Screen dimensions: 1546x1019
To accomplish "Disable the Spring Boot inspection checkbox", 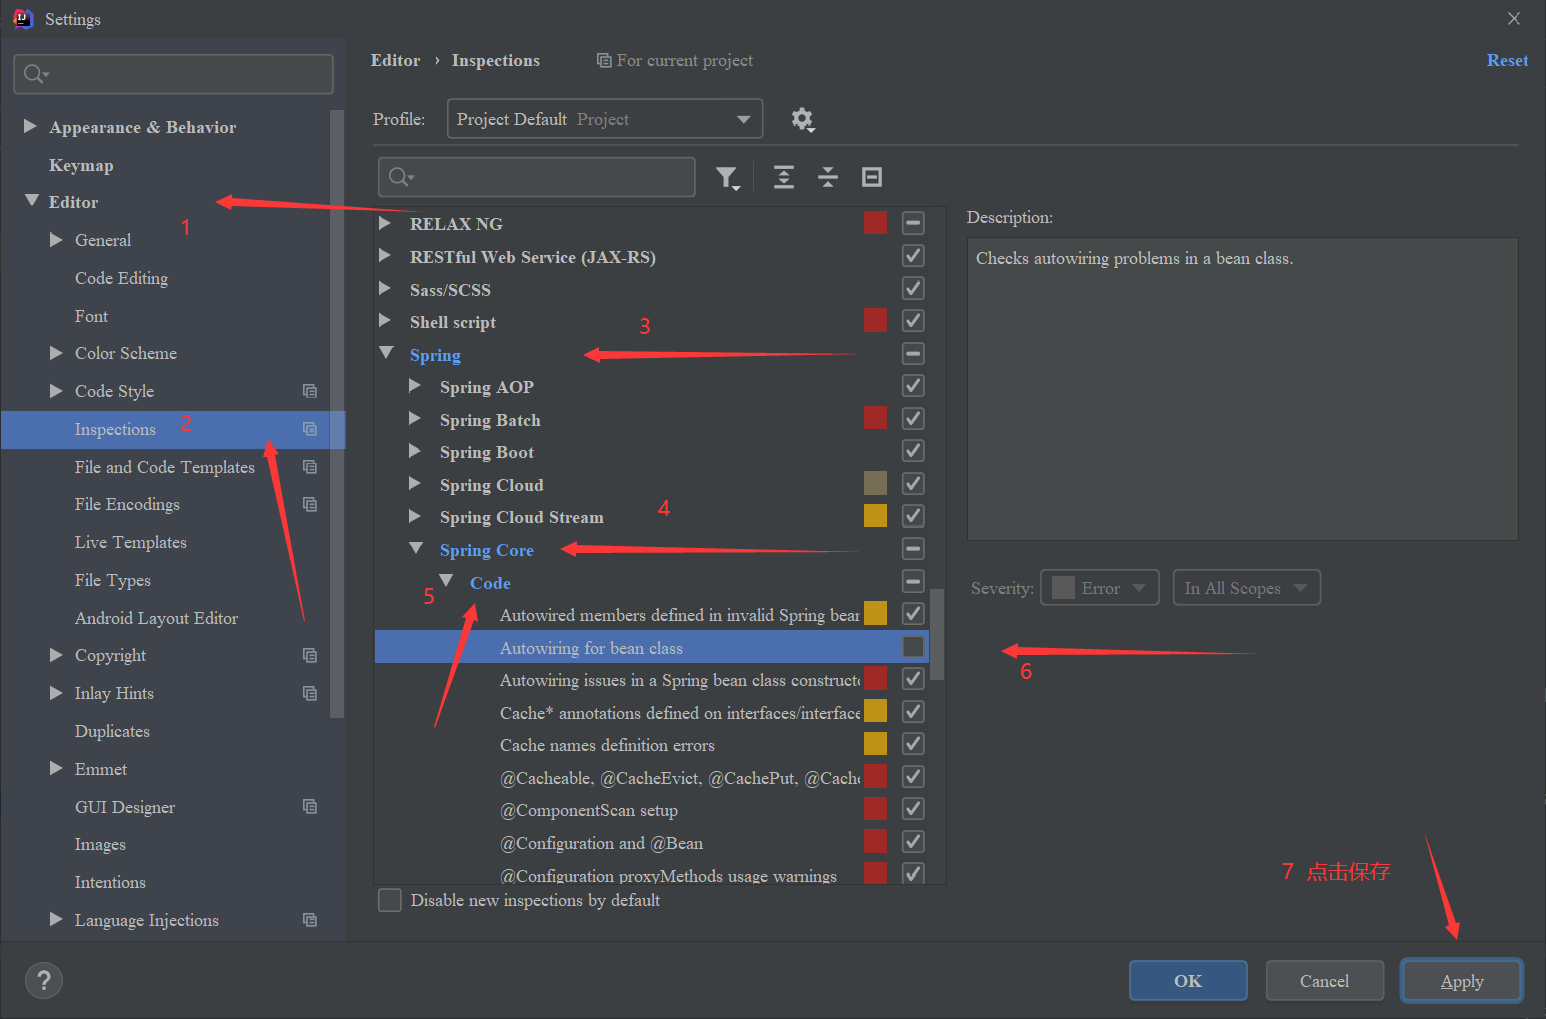I will click(912, 451).
